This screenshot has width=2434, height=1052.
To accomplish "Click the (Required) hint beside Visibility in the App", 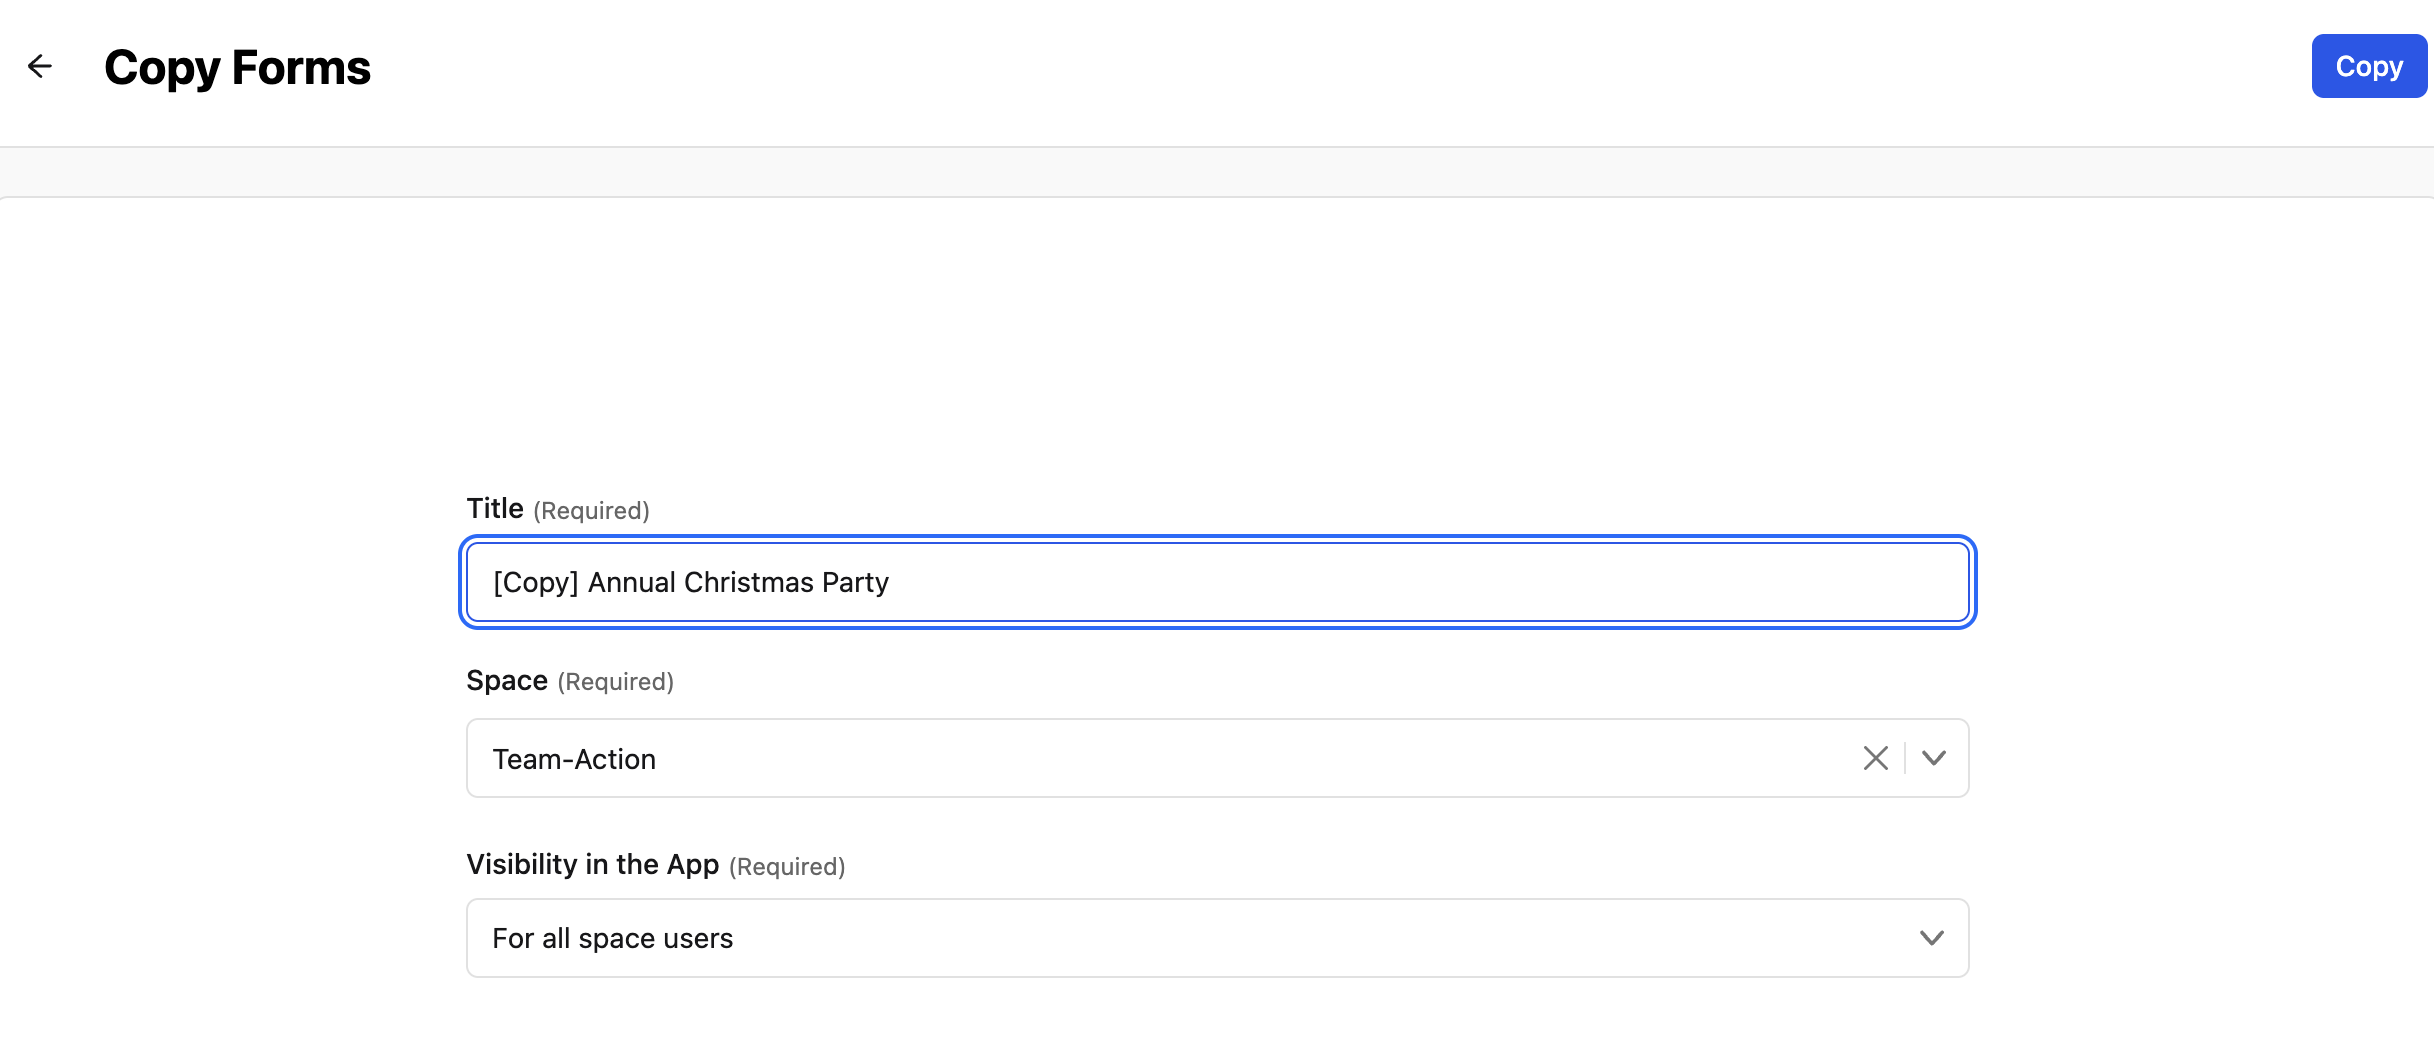I will tap(787, 867).
